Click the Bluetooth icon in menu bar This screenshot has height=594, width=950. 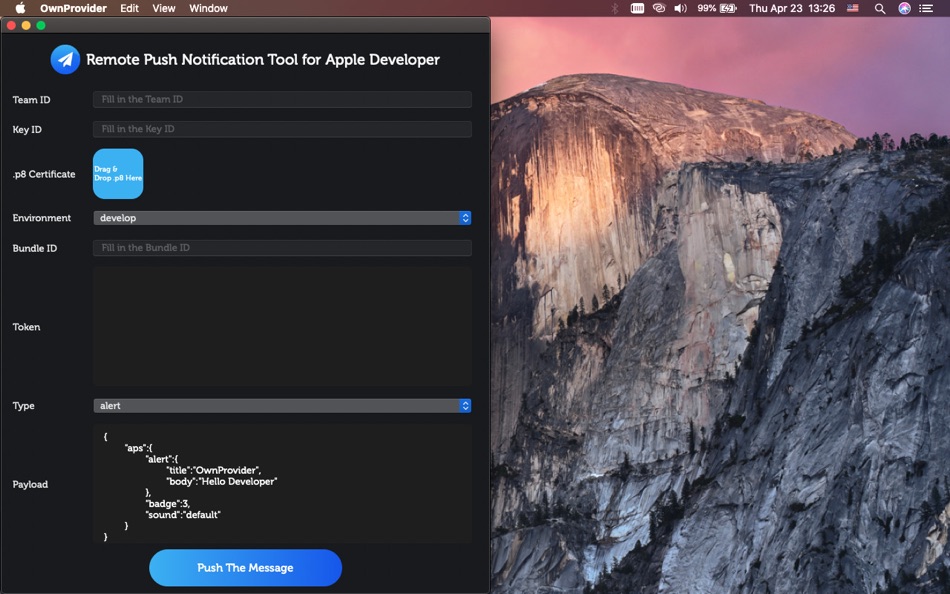(614, 8)
